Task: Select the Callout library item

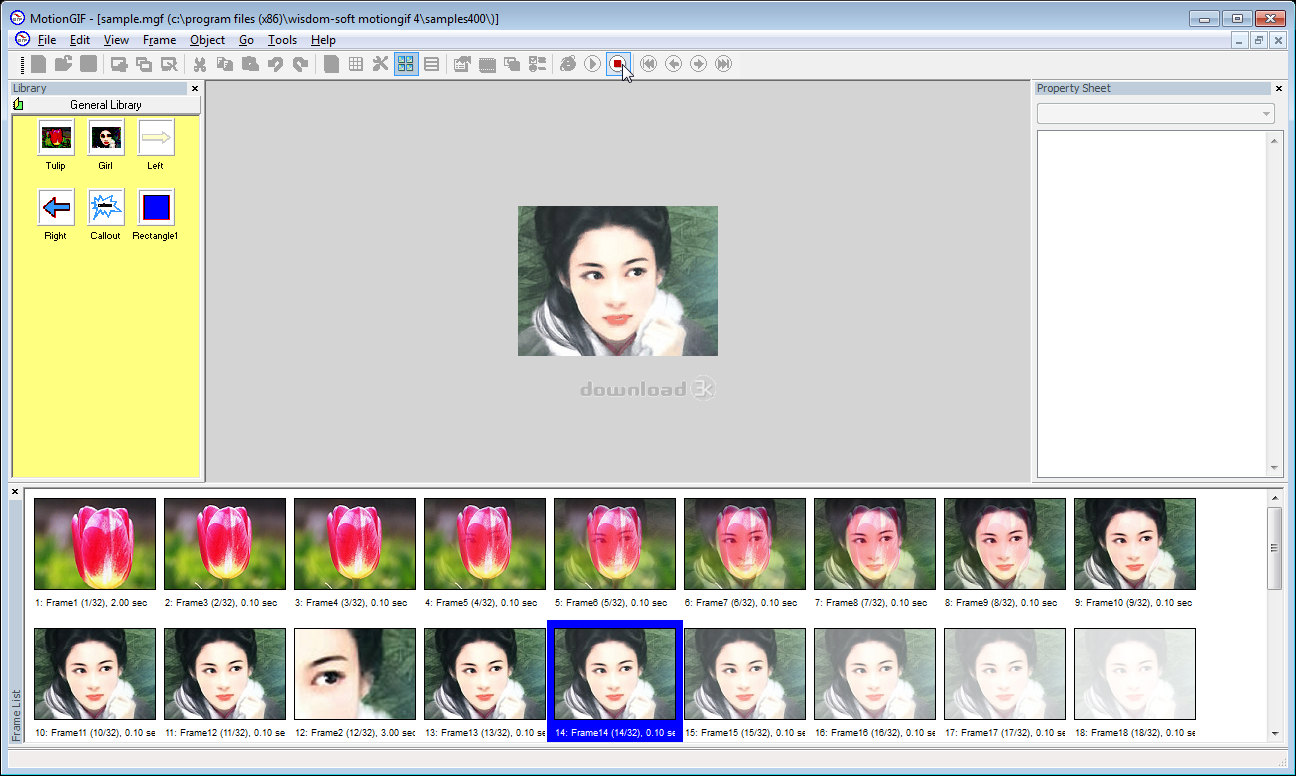Action: click(x=106, y=214)
